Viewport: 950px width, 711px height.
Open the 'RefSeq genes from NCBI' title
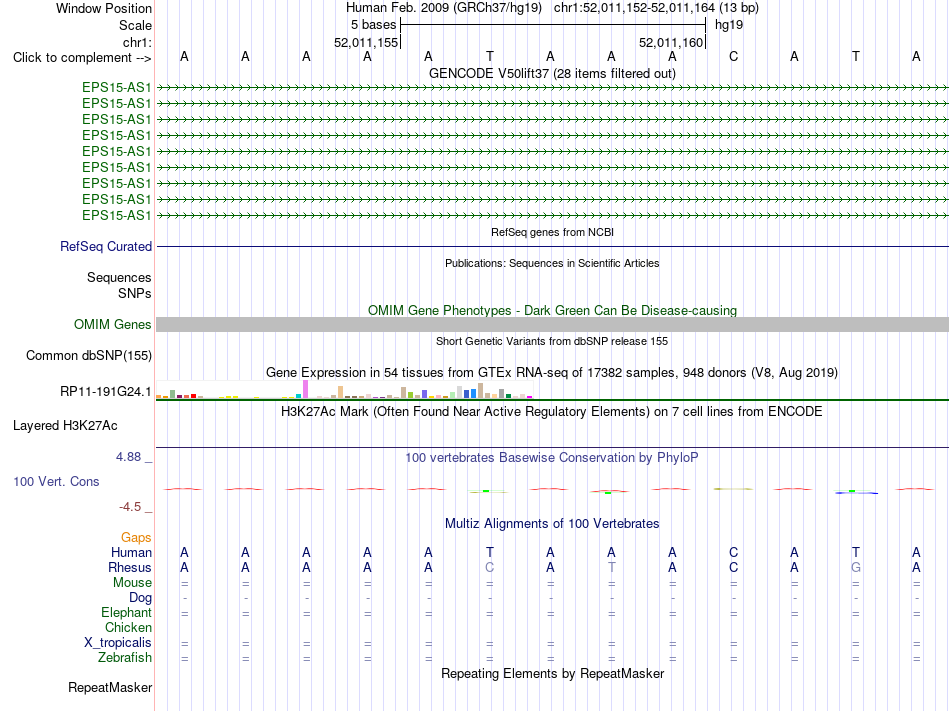(x=552, y=232)
